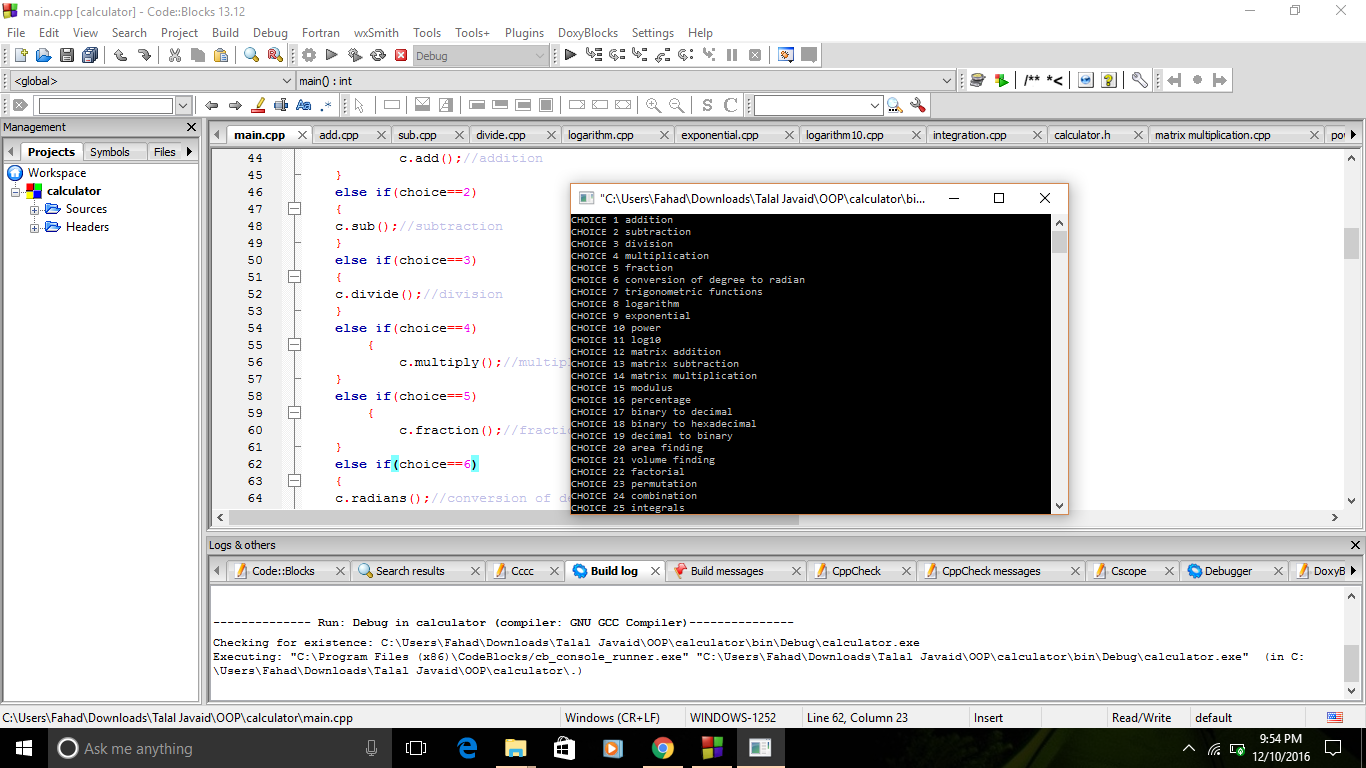Toggle match case Aa search option
This screenshot has width=1366, height=768.
click(304, 105)
